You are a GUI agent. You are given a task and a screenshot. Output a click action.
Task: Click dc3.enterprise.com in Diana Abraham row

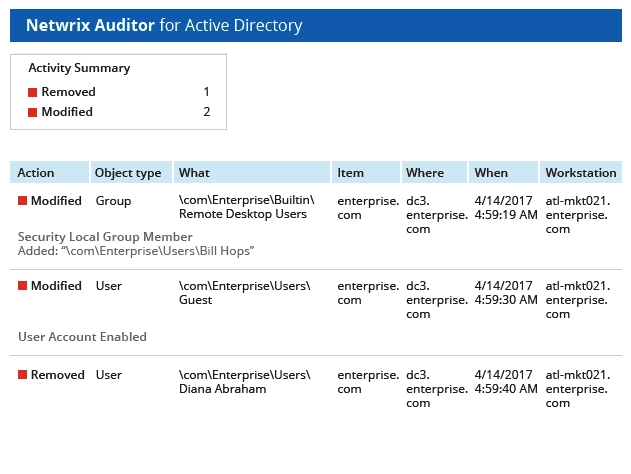point(437,389)
